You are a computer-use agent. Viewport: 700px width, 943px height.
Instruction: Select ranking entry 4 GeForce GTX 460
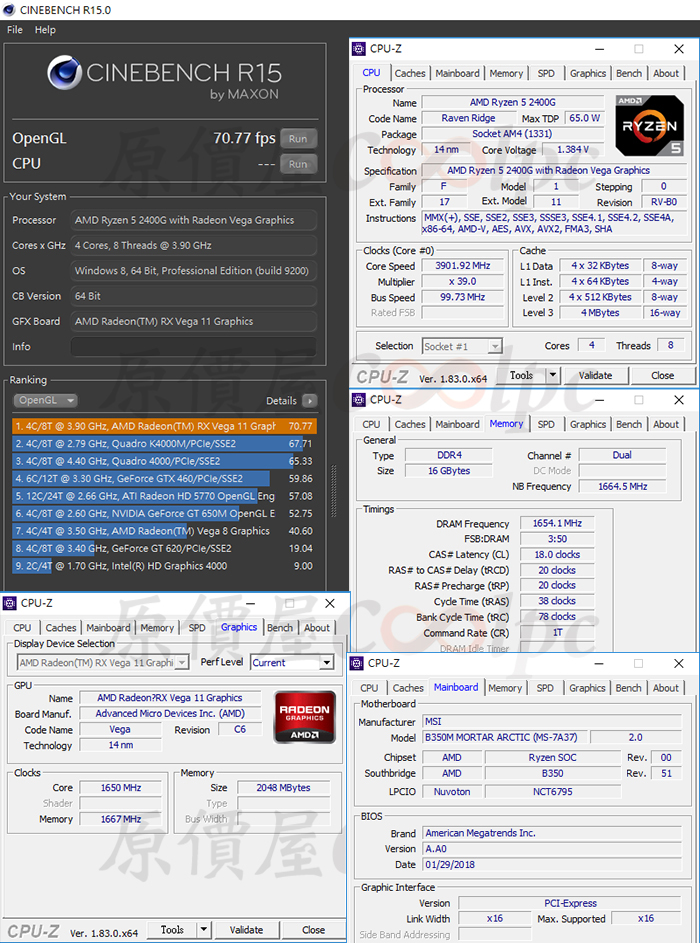pos(164,478)
